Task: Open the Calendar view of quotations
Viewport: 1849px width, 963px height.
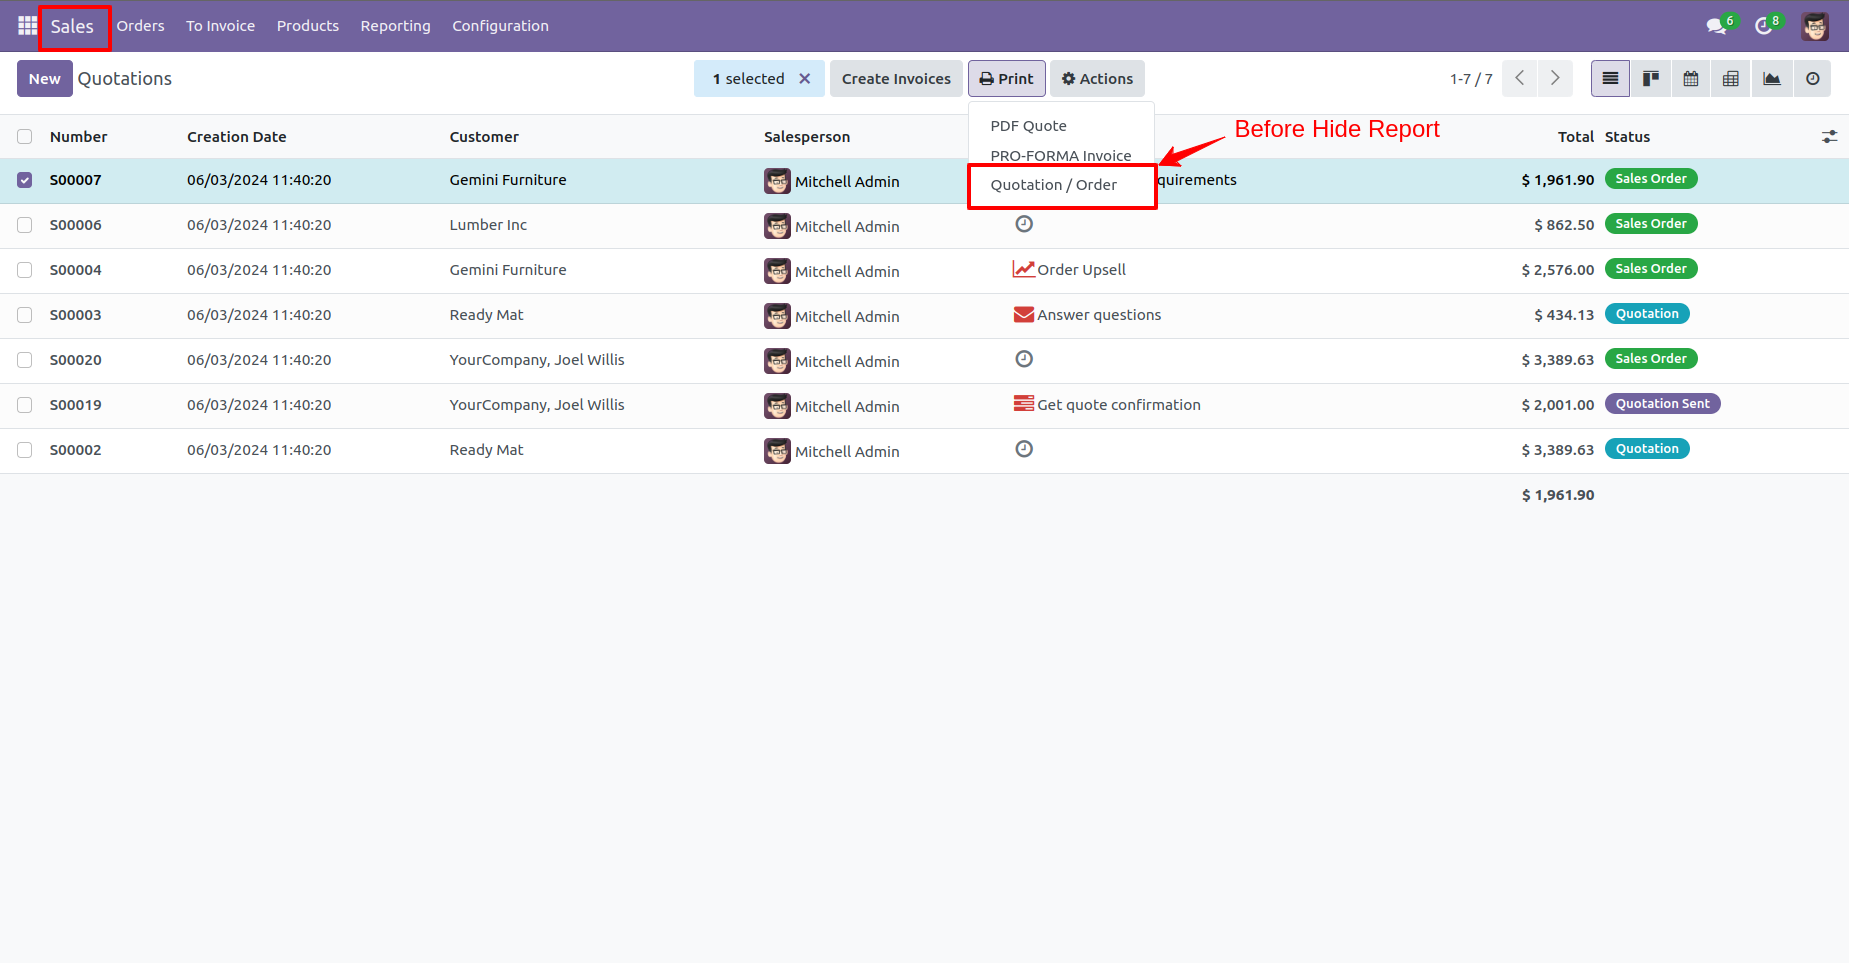Action: coord(1691,78)
